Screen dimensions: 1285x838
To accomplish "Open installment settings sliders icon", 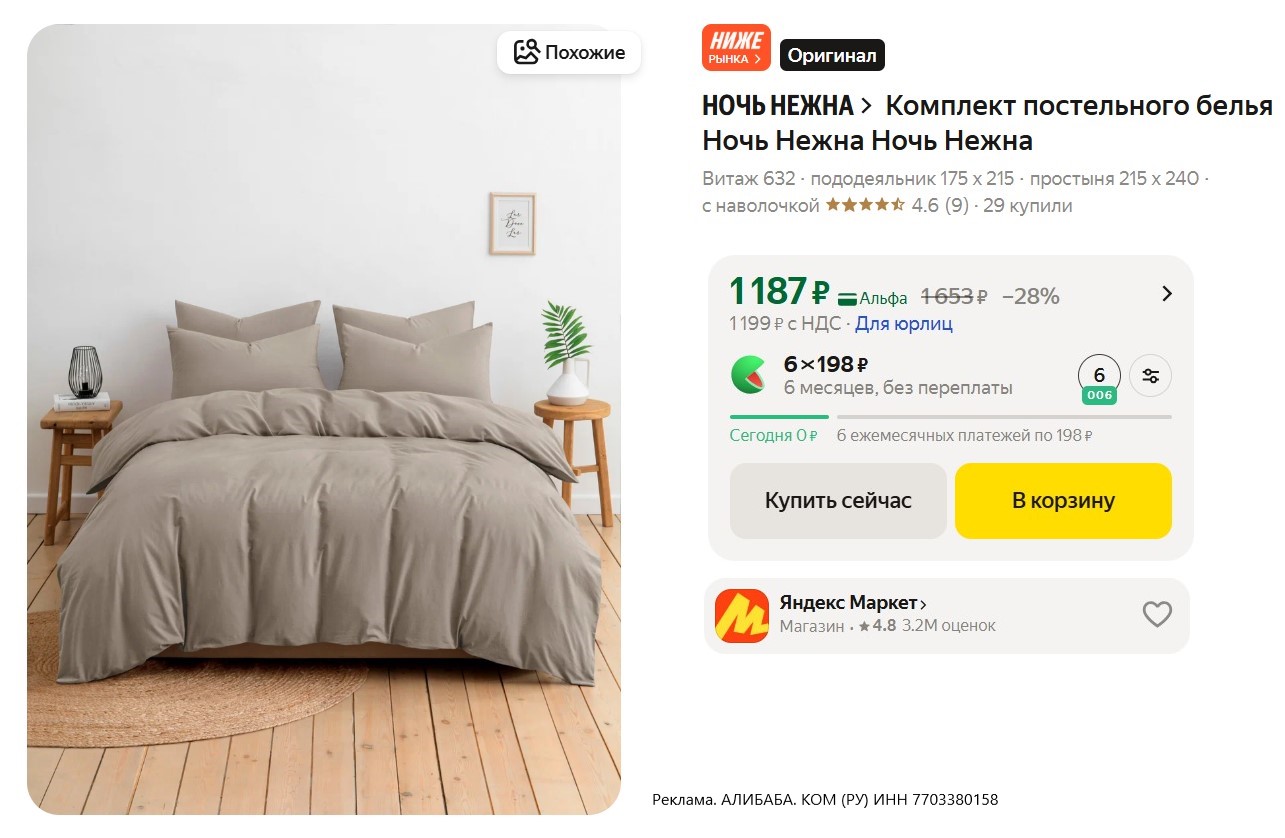I will coord(1151,376).
